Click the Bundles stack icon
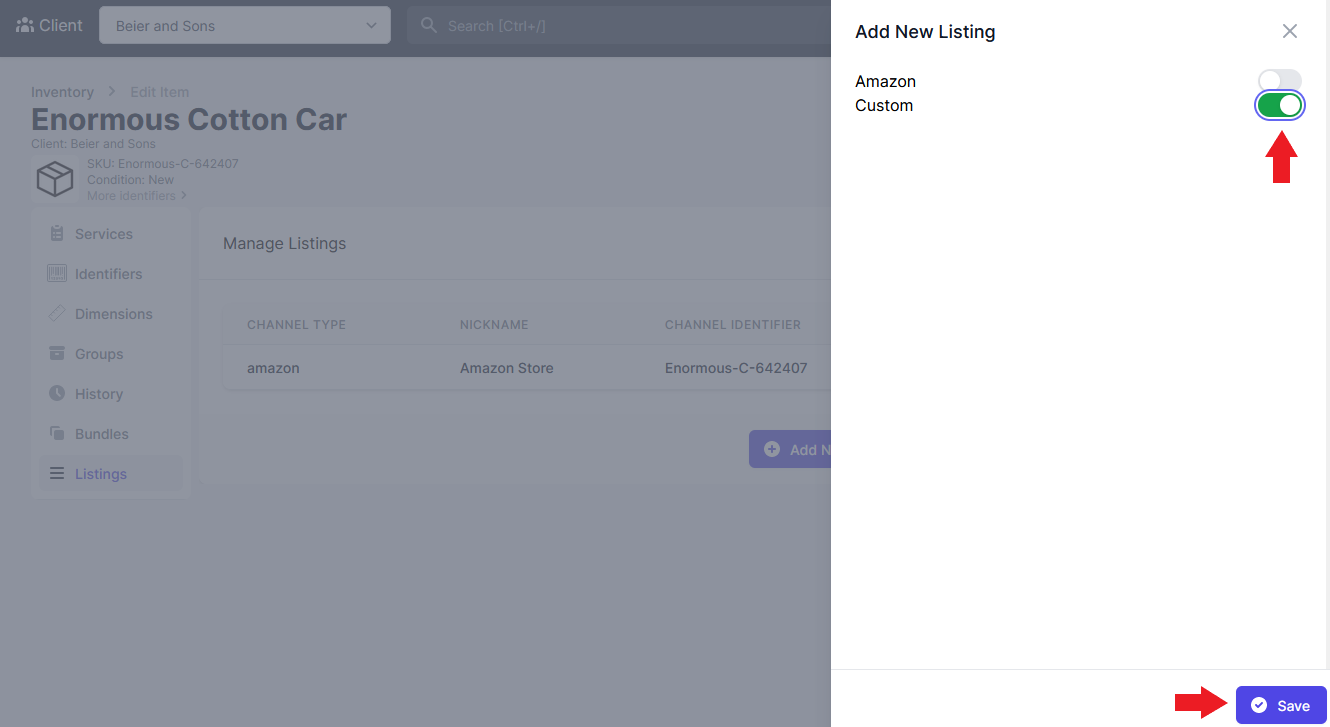The width and height of the screenshot is (1330, 727). click(x=57, y=433)
